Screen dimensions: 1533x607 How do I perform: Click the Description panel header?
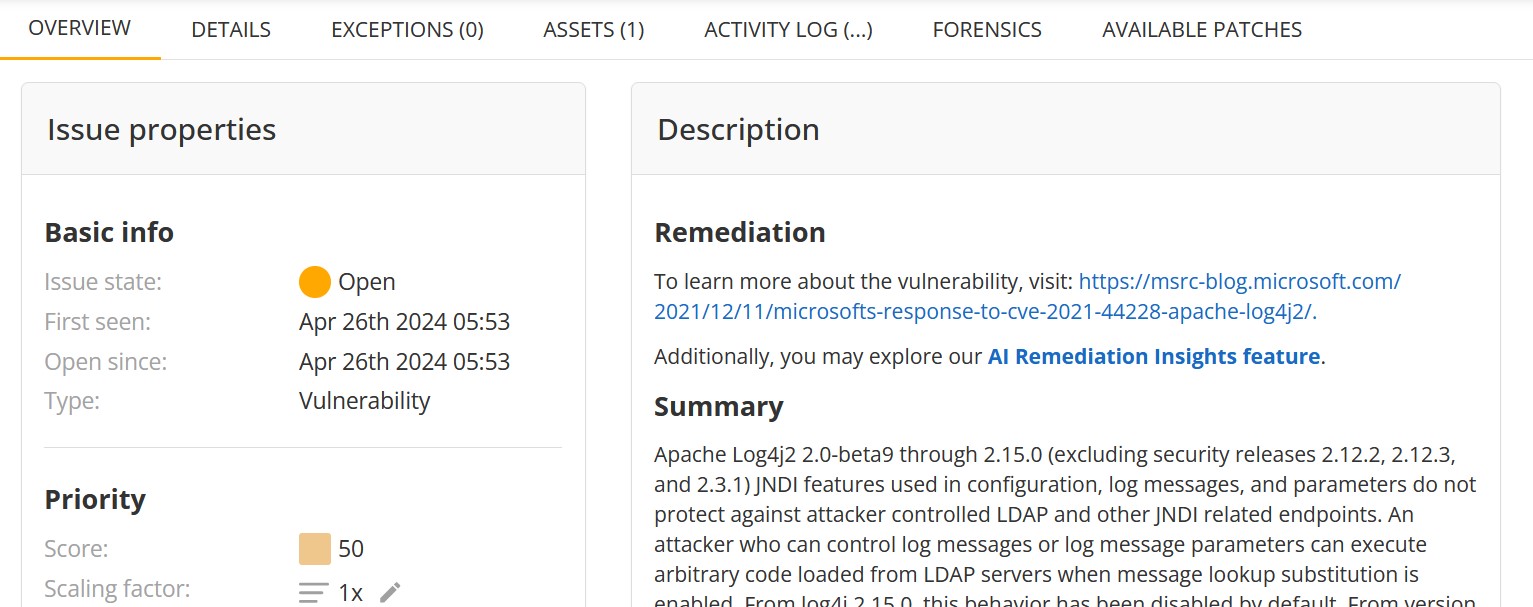738,130
